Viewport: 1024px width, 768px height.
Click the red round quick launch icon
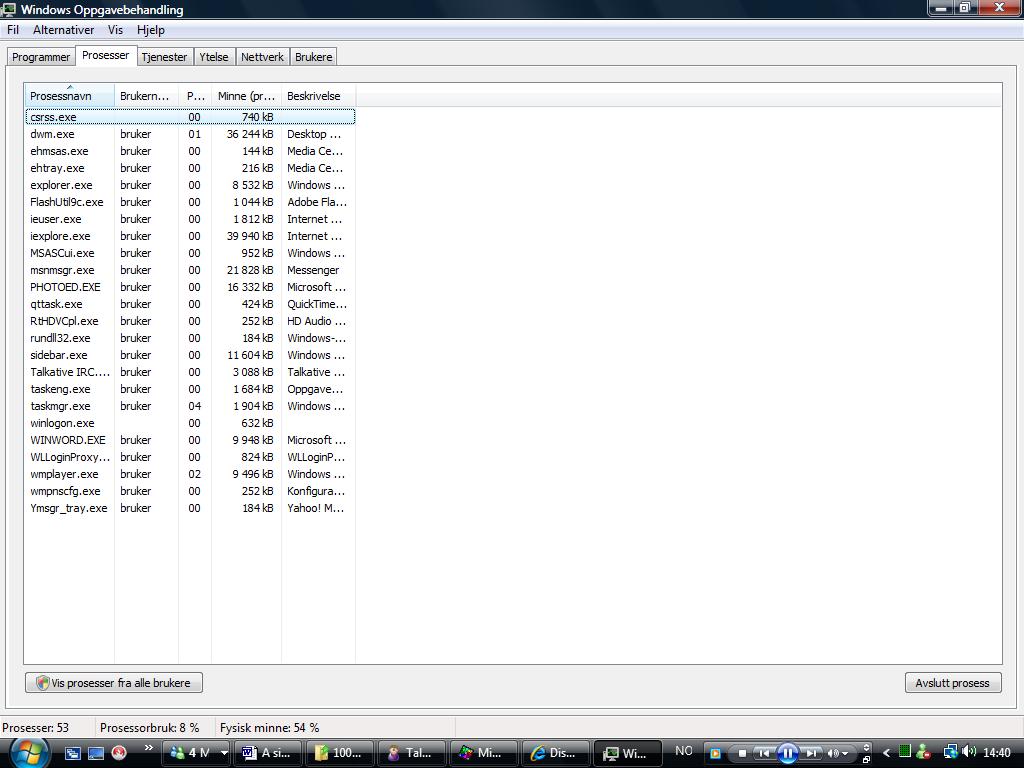pos(119,753)
